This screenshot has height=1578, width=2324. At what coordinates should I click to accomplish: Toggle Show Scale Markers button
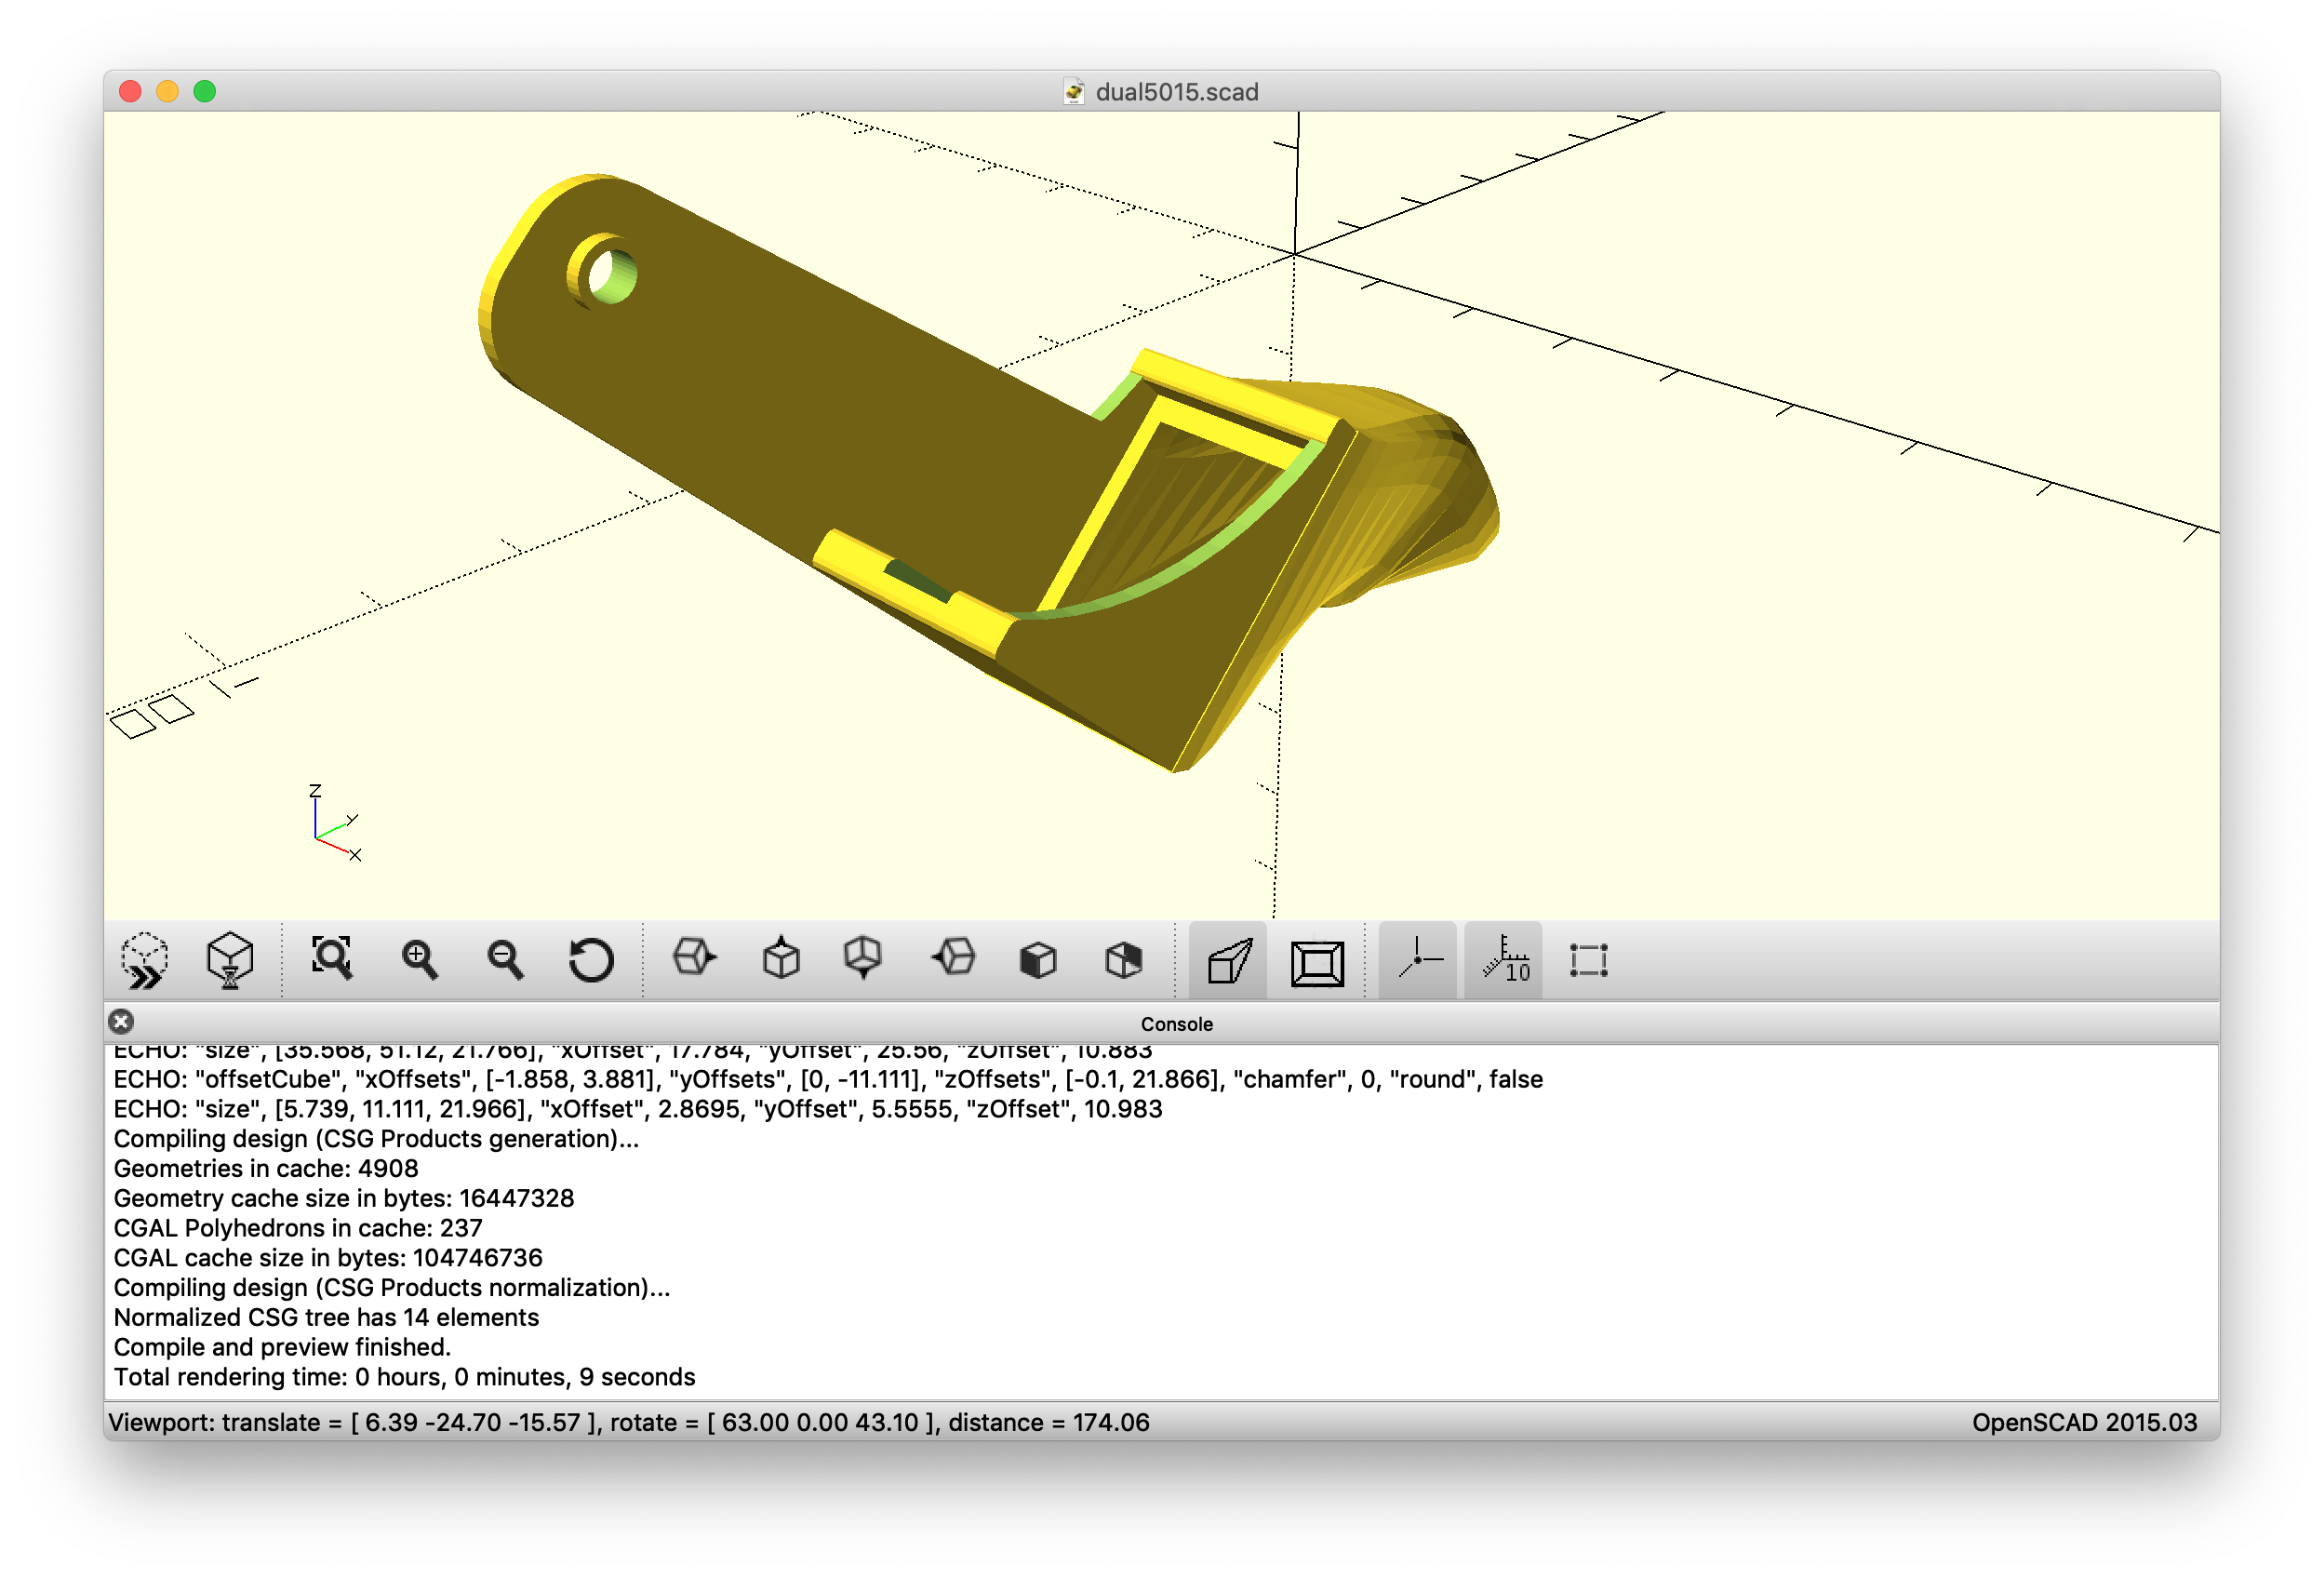pyautogui.click(x=1504, y=960)
